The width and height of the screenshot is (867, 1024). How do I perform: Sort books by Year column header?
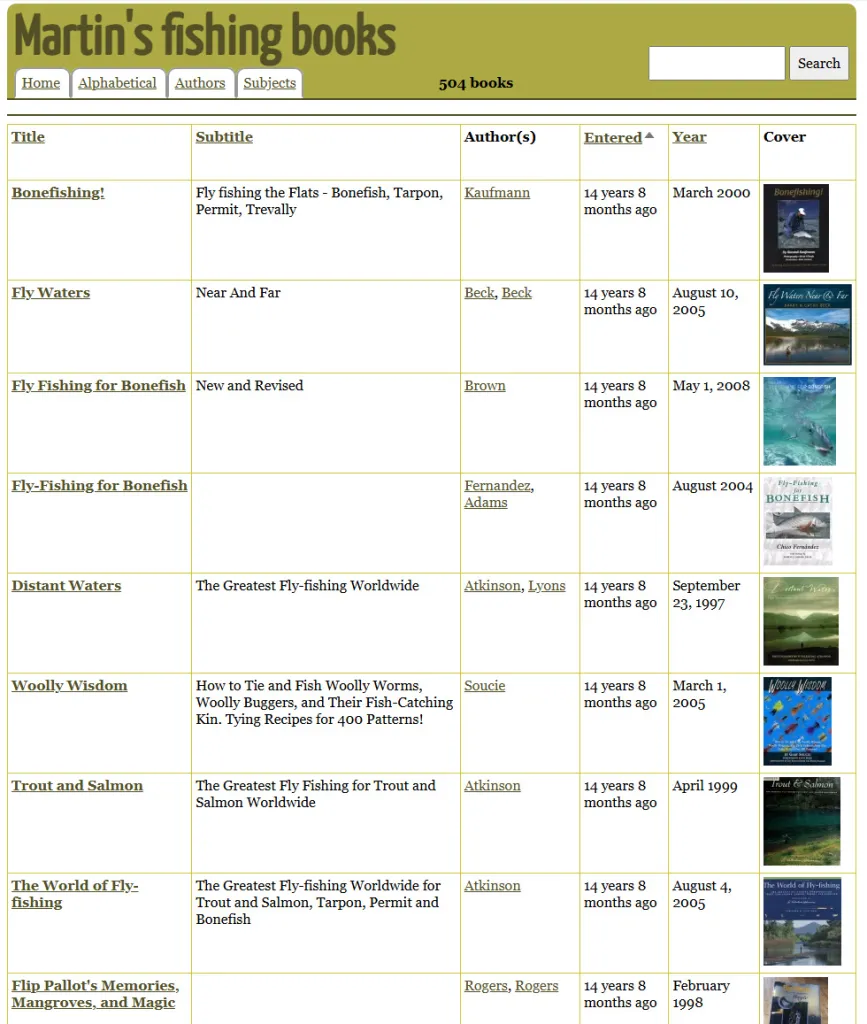pos(689,137)
